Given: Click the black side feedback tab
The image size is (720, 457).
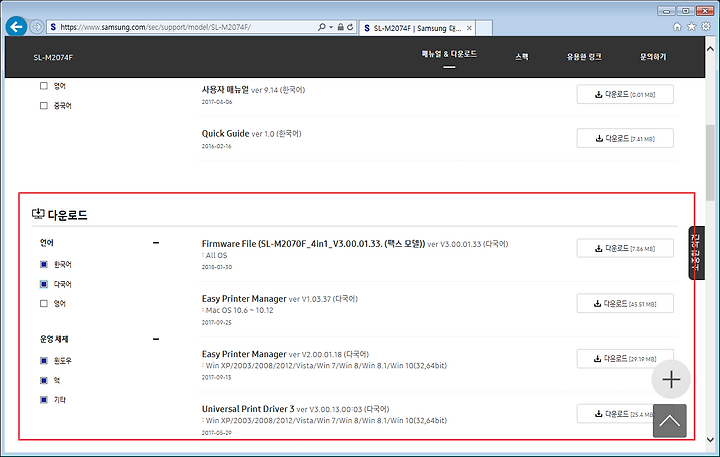Looking at the screenshot, I should (696, 253).
